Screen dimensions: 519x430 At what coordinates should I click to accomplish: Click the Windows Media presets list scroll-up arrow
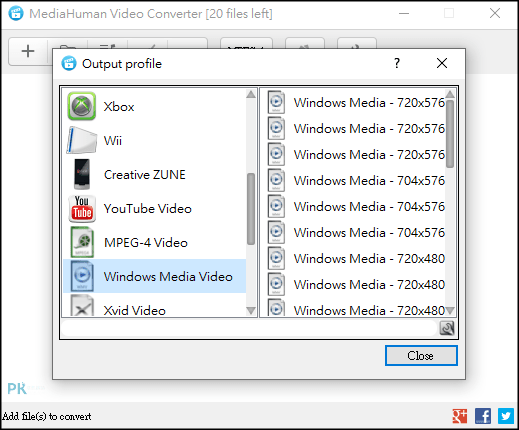click(450, 94)
